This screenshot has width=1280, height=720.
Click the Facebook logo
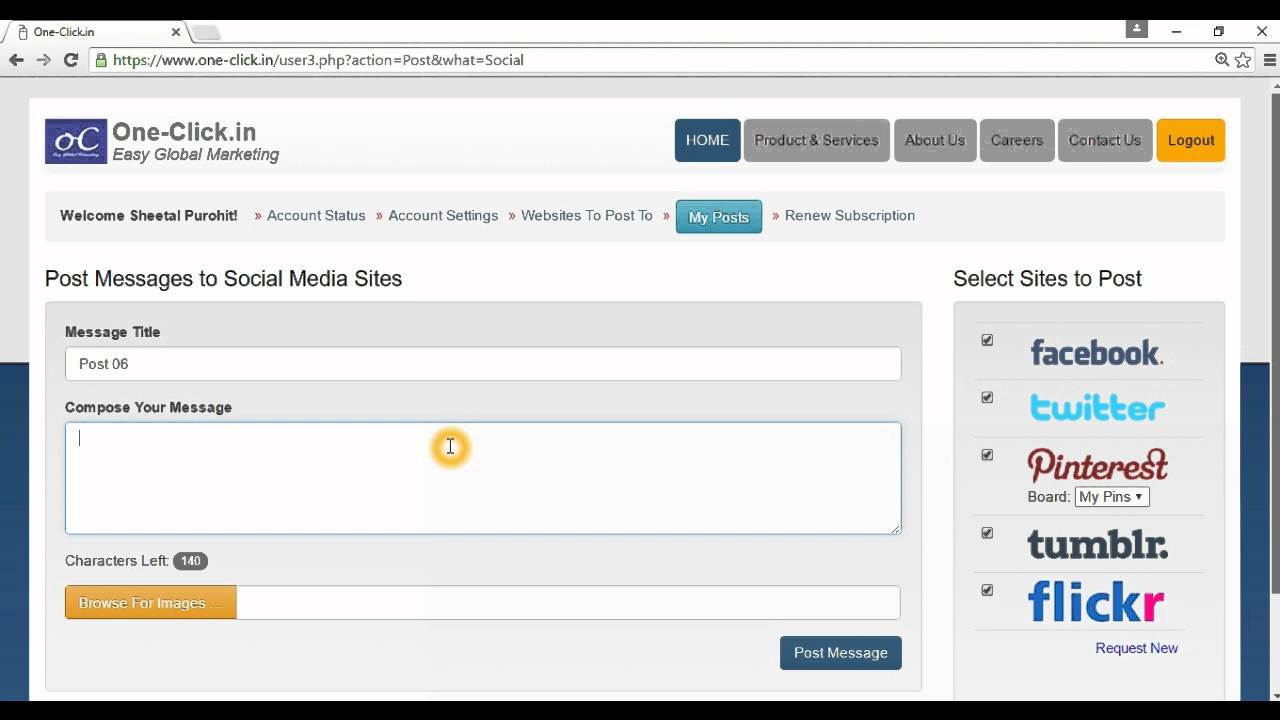point(1096,352)
